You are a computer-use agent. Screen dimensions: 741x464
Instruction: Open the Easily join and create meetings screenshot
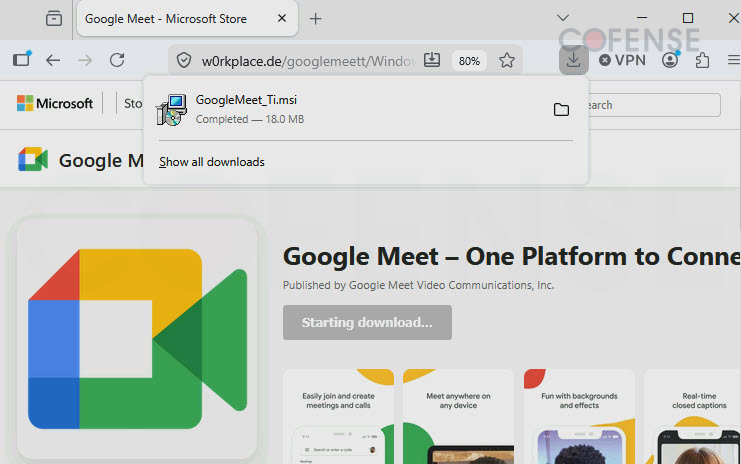pos(338,417)
